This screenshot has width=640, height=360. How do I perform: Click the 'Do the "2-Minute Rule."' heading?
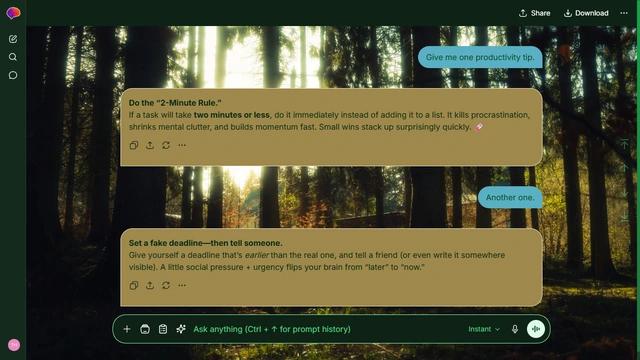[175, 103]
